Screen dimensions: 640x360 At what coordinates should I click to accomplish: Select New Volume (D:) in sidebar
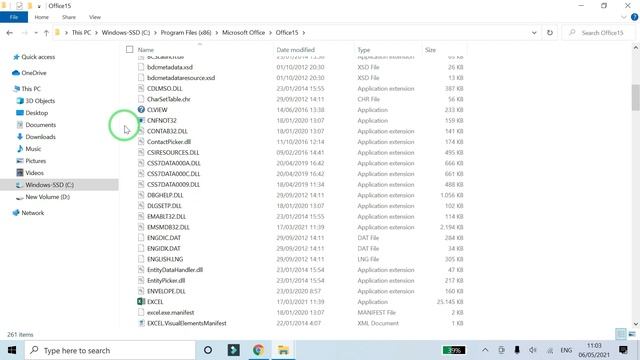(x=47, y=197)
